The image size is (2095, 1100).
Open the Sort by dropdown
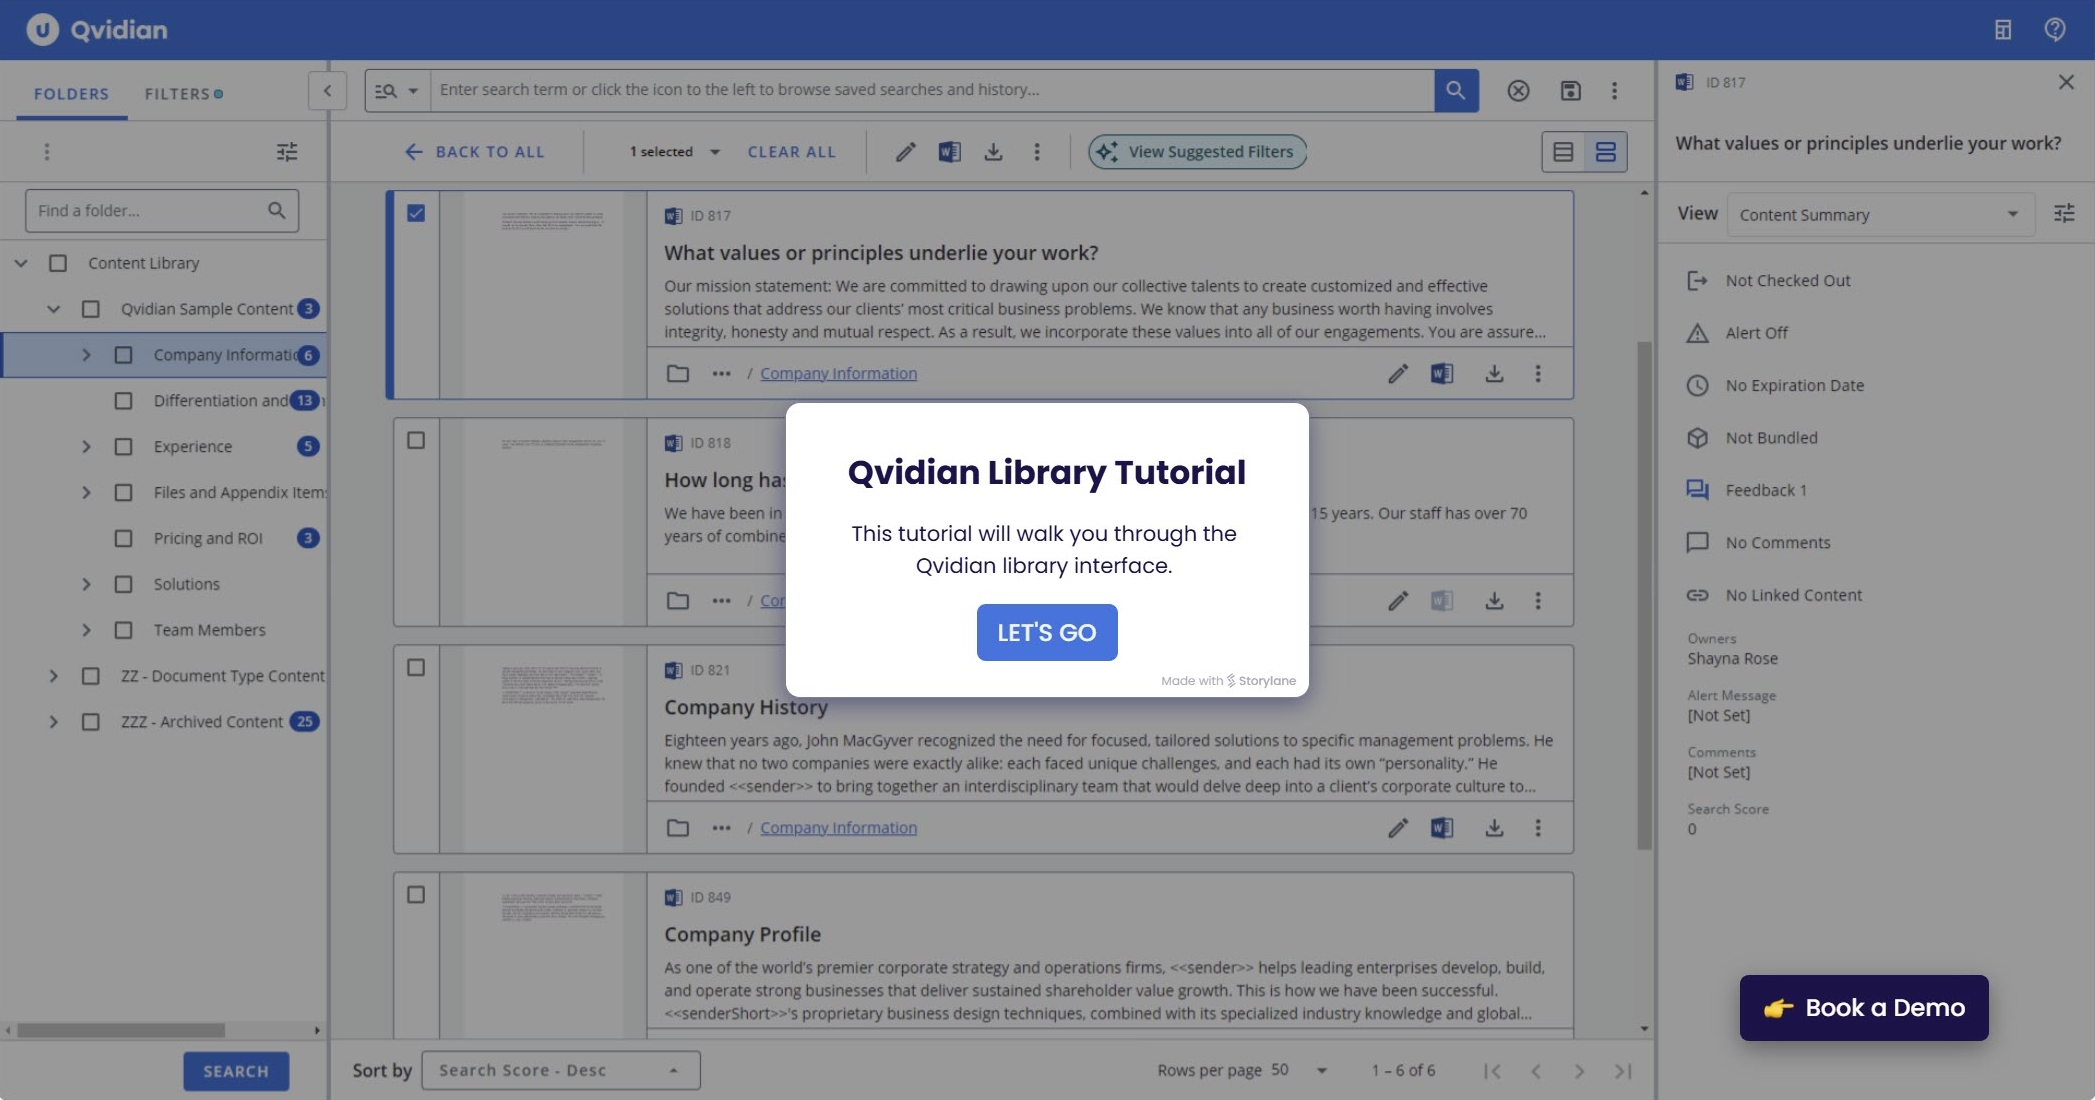(561, 1071)
